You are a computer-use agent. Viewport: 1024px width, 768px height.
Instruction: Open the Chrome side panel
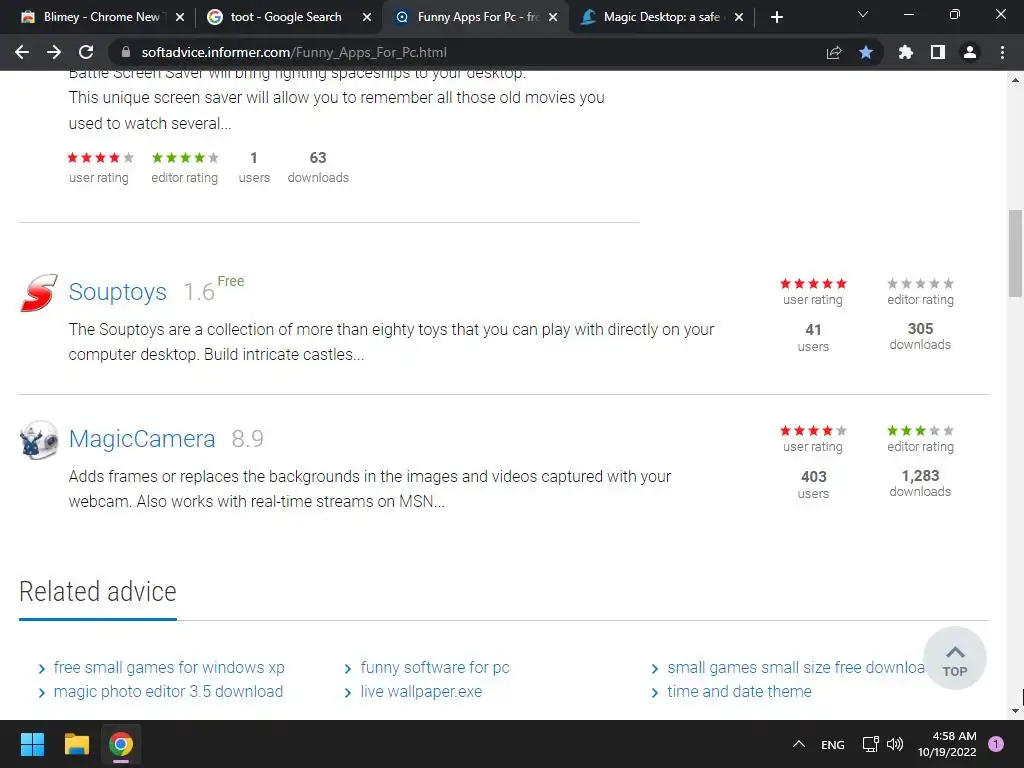click(x=938, y=52)
